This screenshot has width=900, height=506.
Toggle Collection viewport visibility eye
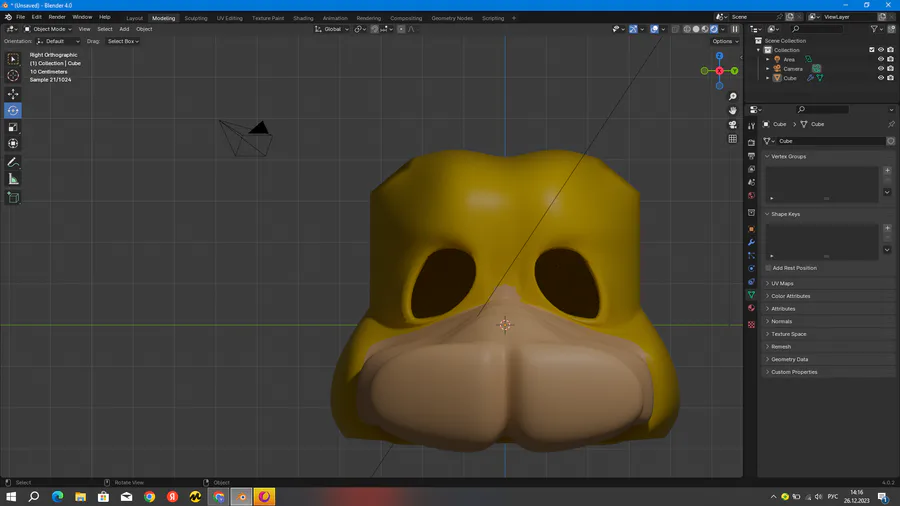coord(880,50)
